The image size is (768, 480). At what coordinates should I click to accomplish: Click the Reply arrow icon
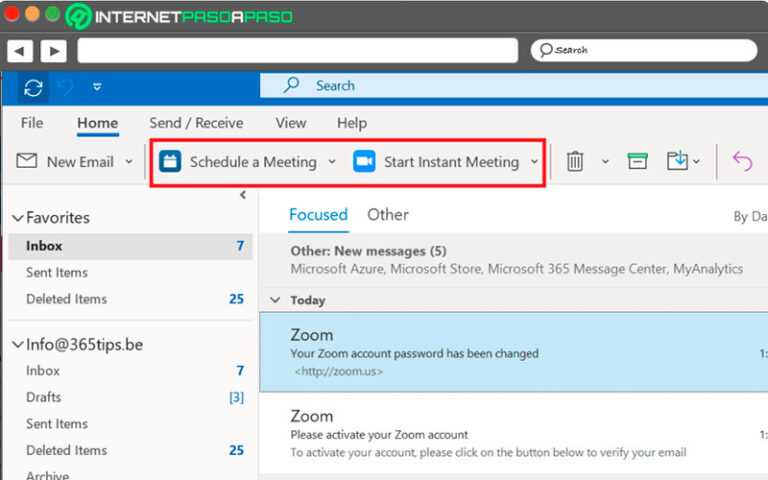(x=743, y=161)
